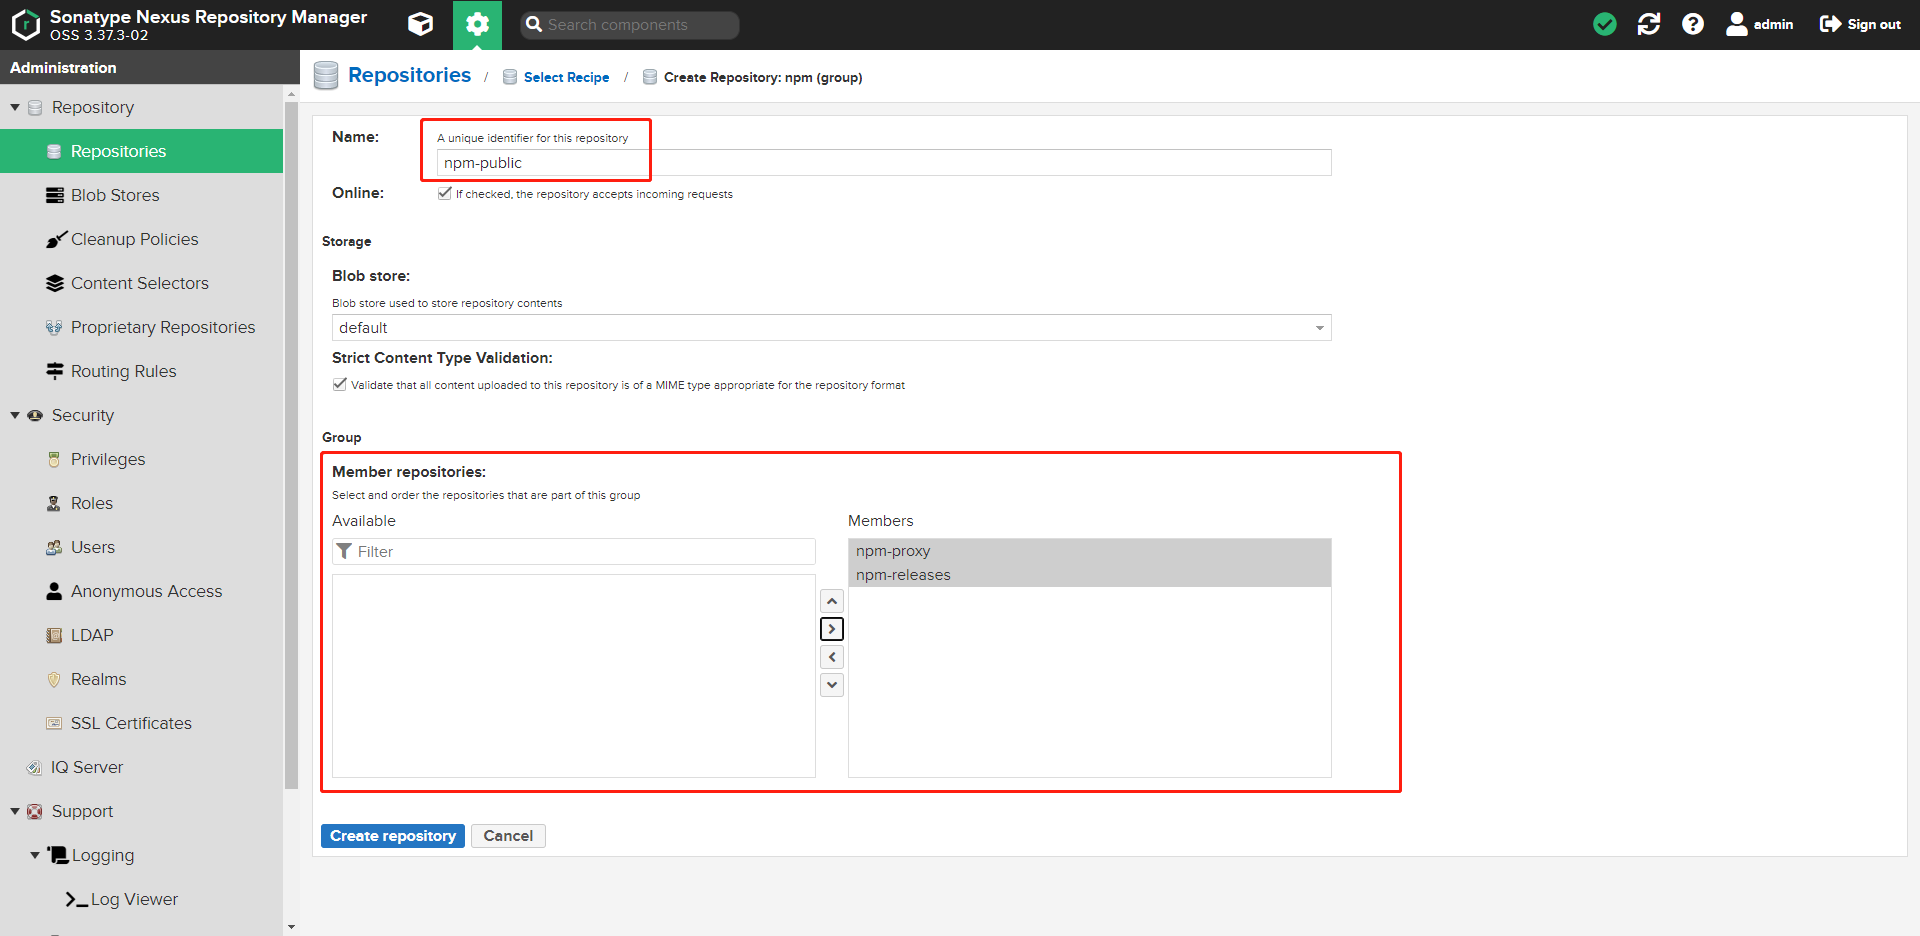Viewport: 1920px width, 936px height.
Task: Click the Cancel button
Action: 508,836
